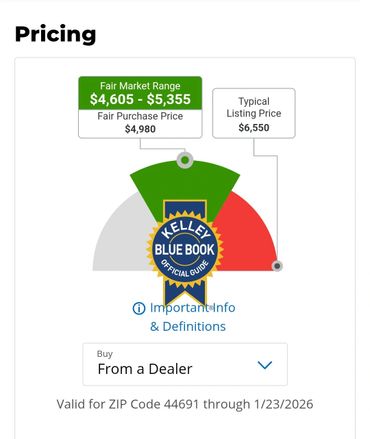Open Important Info & Definitions link
This screenshot has height=439, width=370.
[184, 317]
